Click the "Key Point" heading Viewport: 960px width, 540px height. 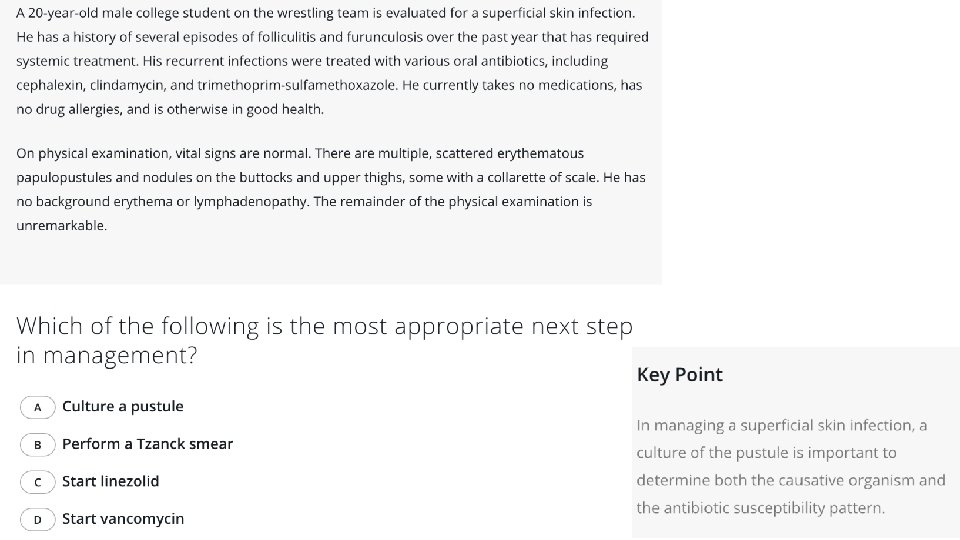pyautogui.click(x=679, y=375)
